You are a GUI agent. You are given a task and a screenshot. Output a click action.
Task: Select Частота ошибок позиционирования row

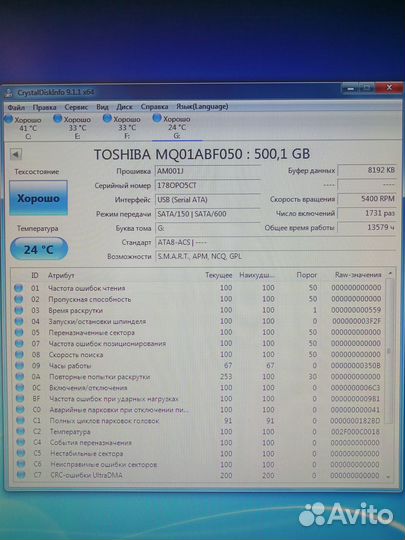[x=198, y=343]
